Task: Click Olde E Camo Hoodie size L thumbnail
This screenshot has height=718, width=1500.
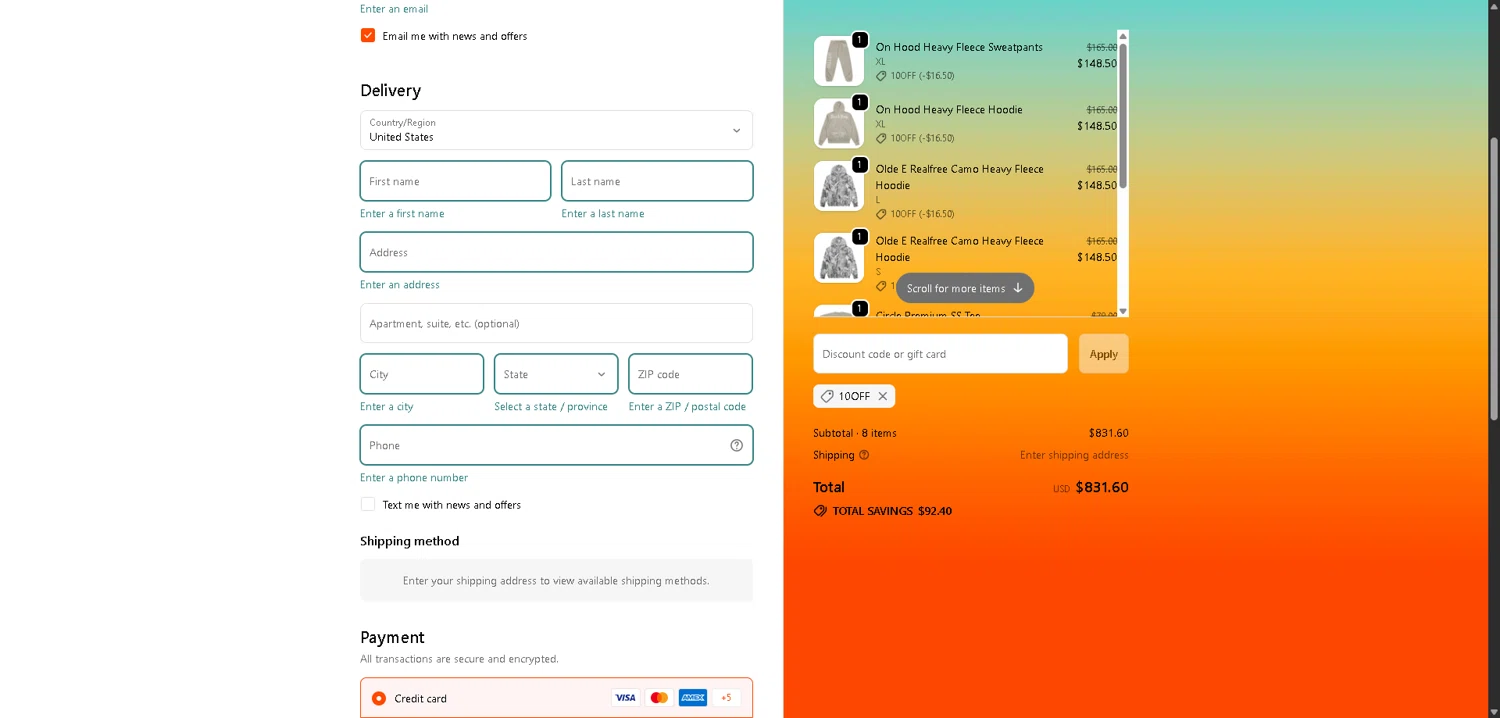Action: click(x=839, y=186)
